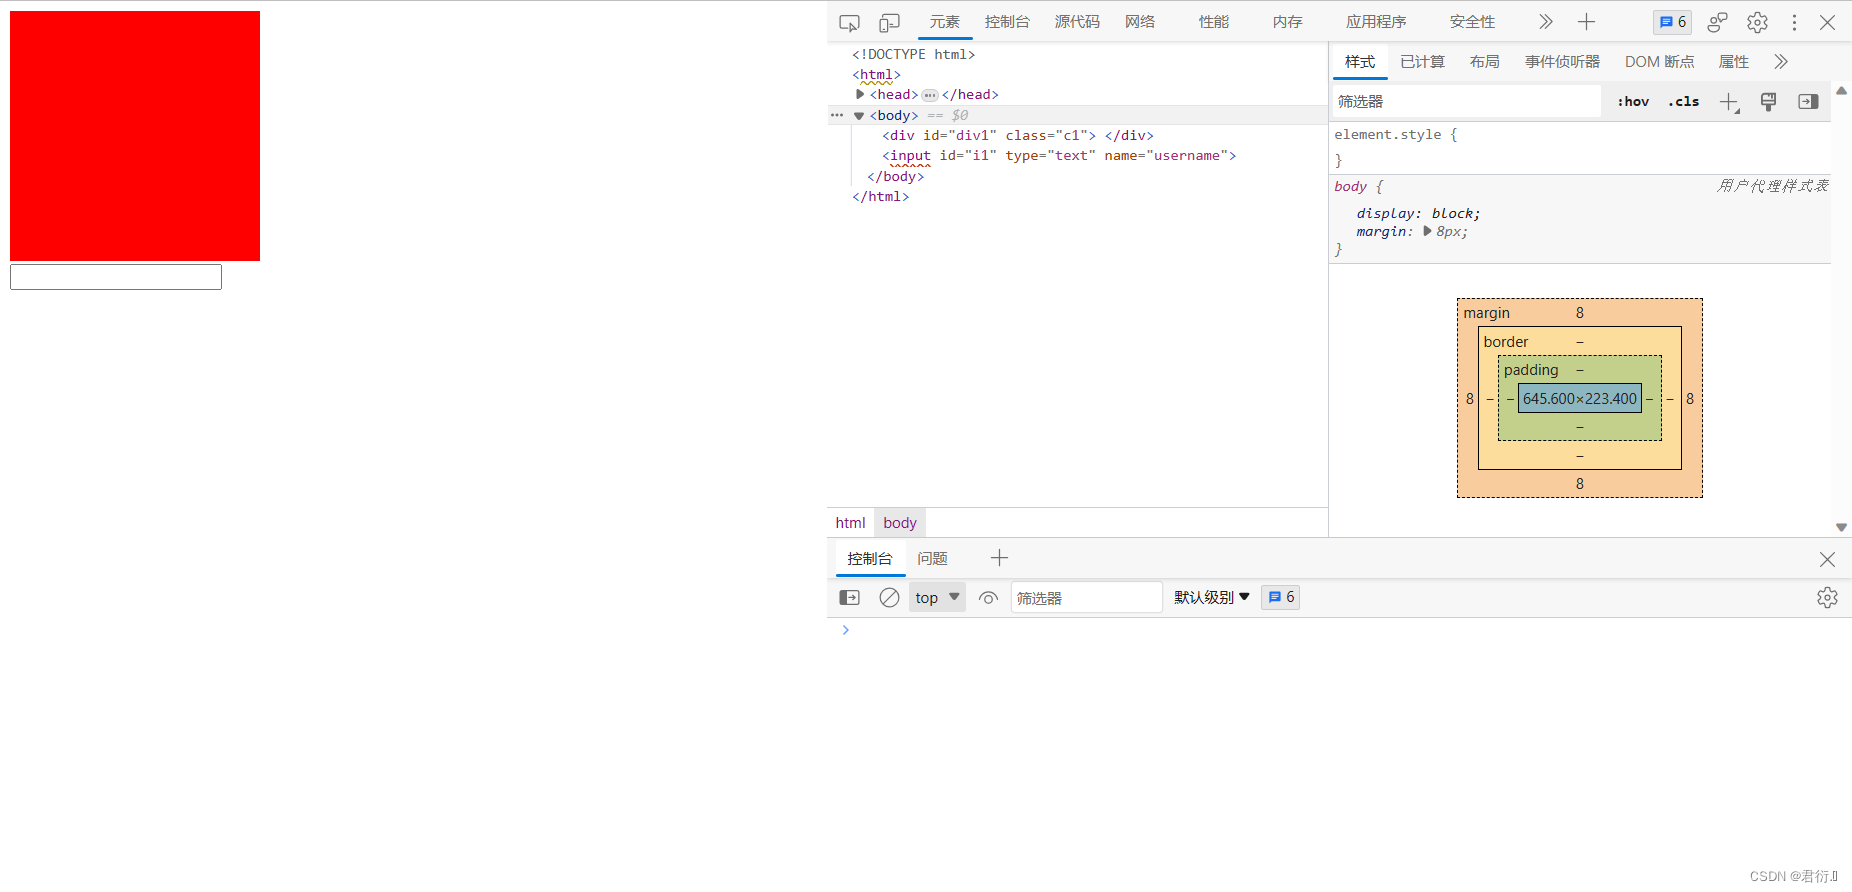Show more DevTools tabs chevron
The height and width of the screenshot is (892, 1852).
pyautogui.click(x=1546, y=22)
